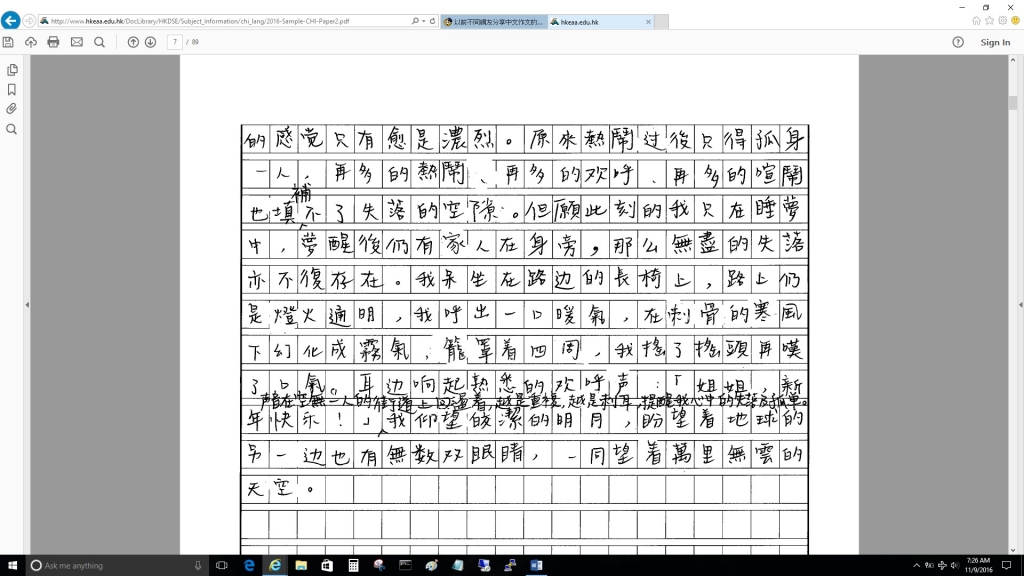This screenshot has width=1024, height=576.
Task: Switch to the first Chinese-titled browser tab
Action: (x=492, y=21)
